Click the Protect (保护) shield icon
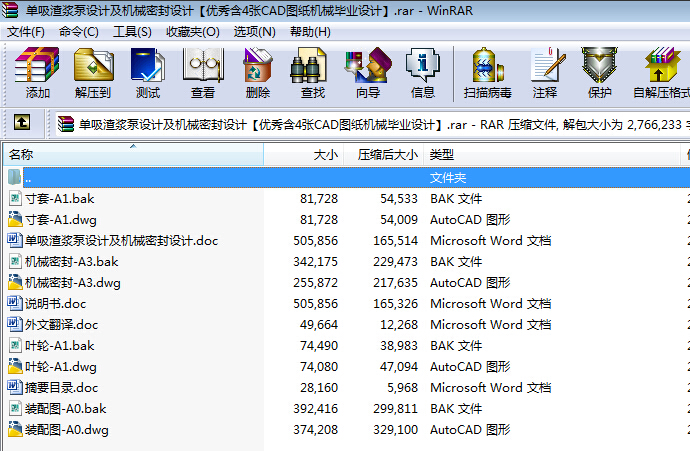This screenshot has width=690, height=451. point(599,65)
